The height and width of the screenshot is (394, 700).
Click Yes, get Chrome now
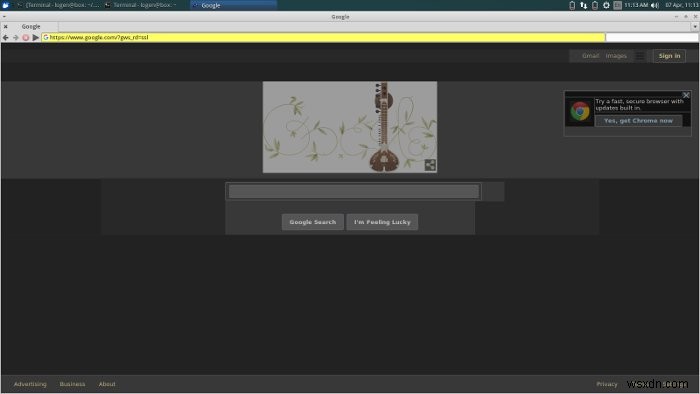pyautogui.click(x=638, y=120)
